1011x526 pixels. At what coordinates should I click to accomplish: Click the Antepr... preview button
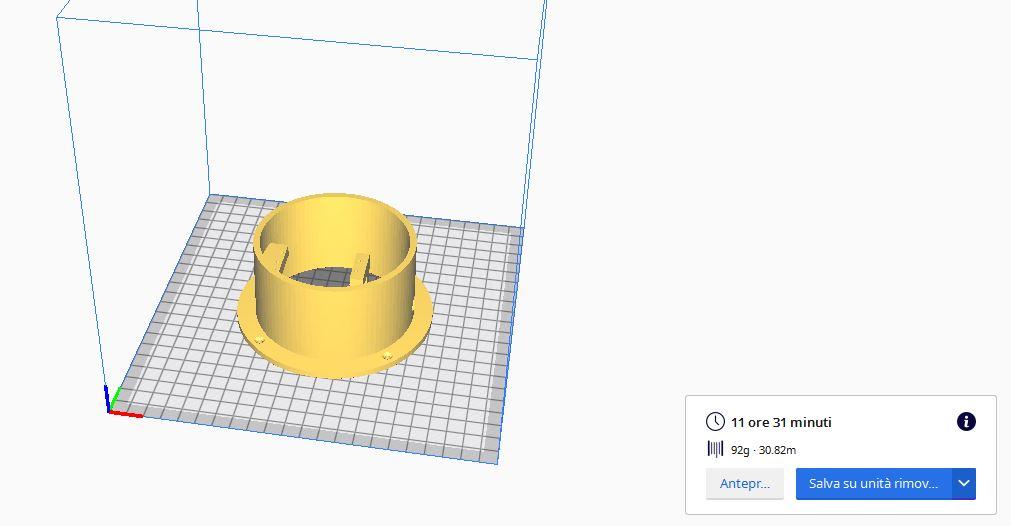[745, 483]
